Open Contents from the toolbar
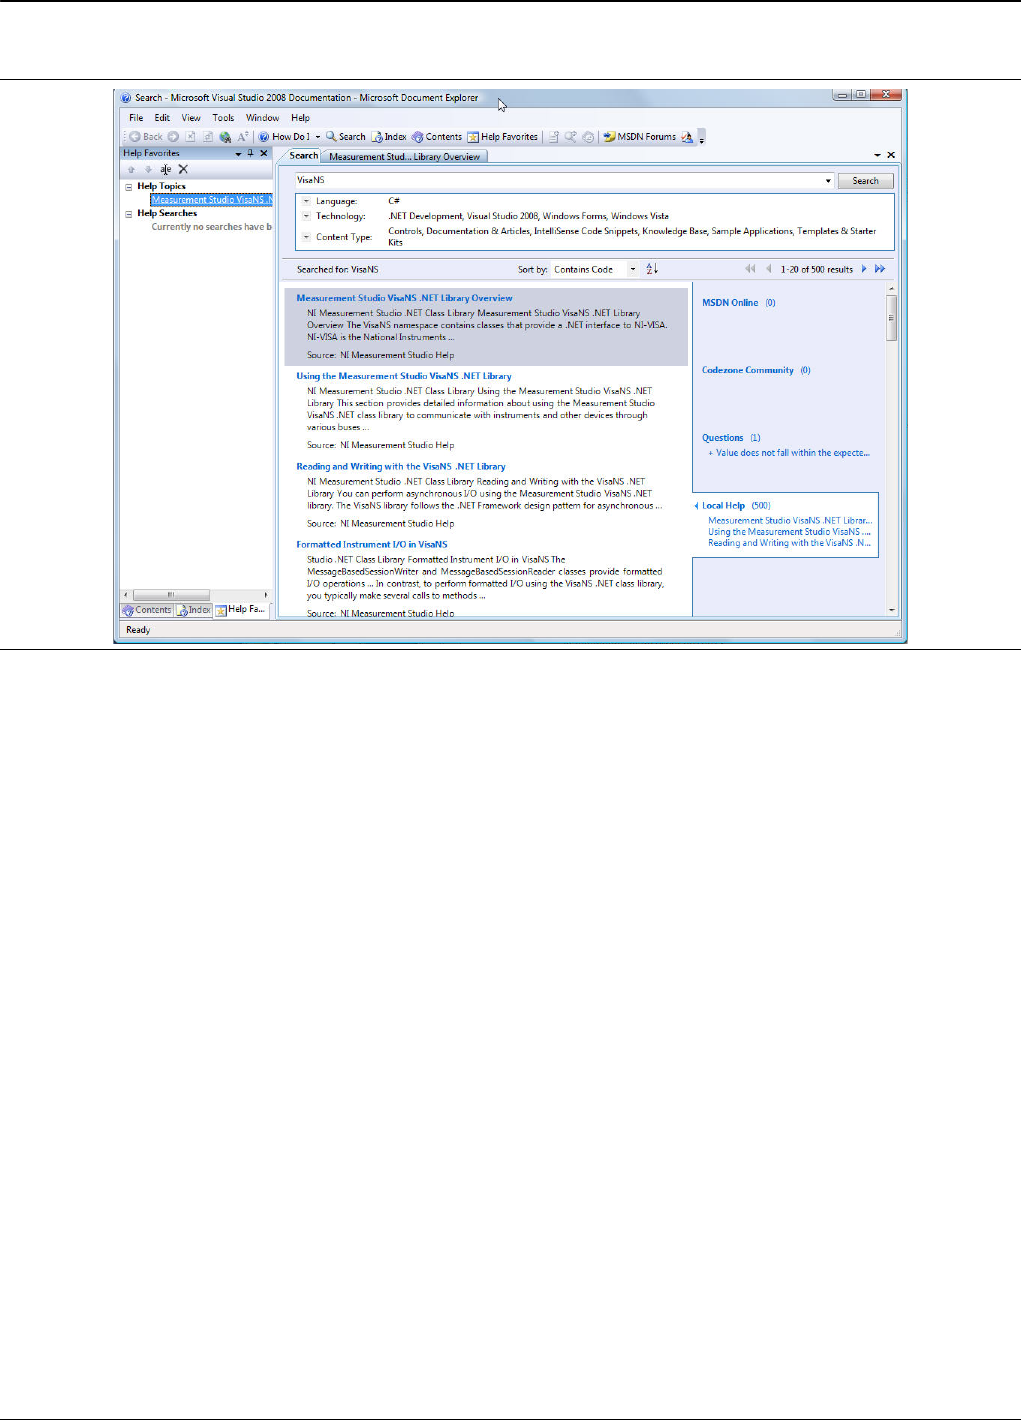This screenshot has width=1021, height=1420. (x=437, y=137)
